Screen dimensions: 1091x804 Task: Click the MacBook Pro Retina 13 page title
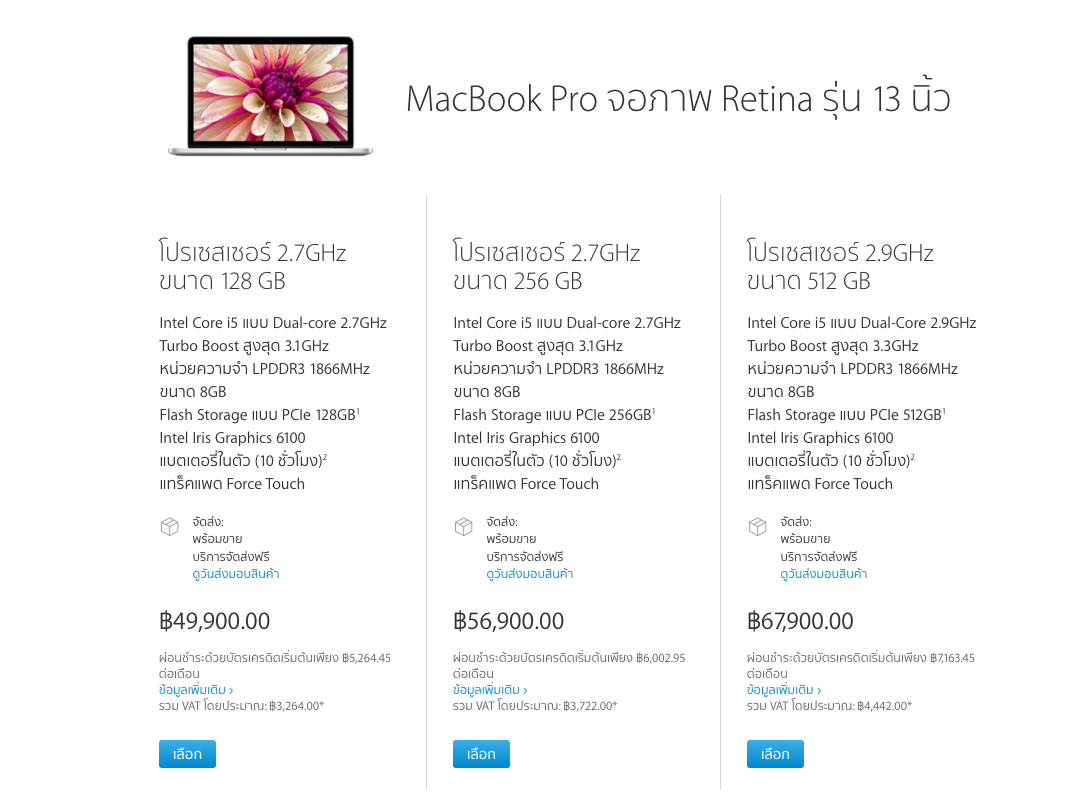pos(677,99)
